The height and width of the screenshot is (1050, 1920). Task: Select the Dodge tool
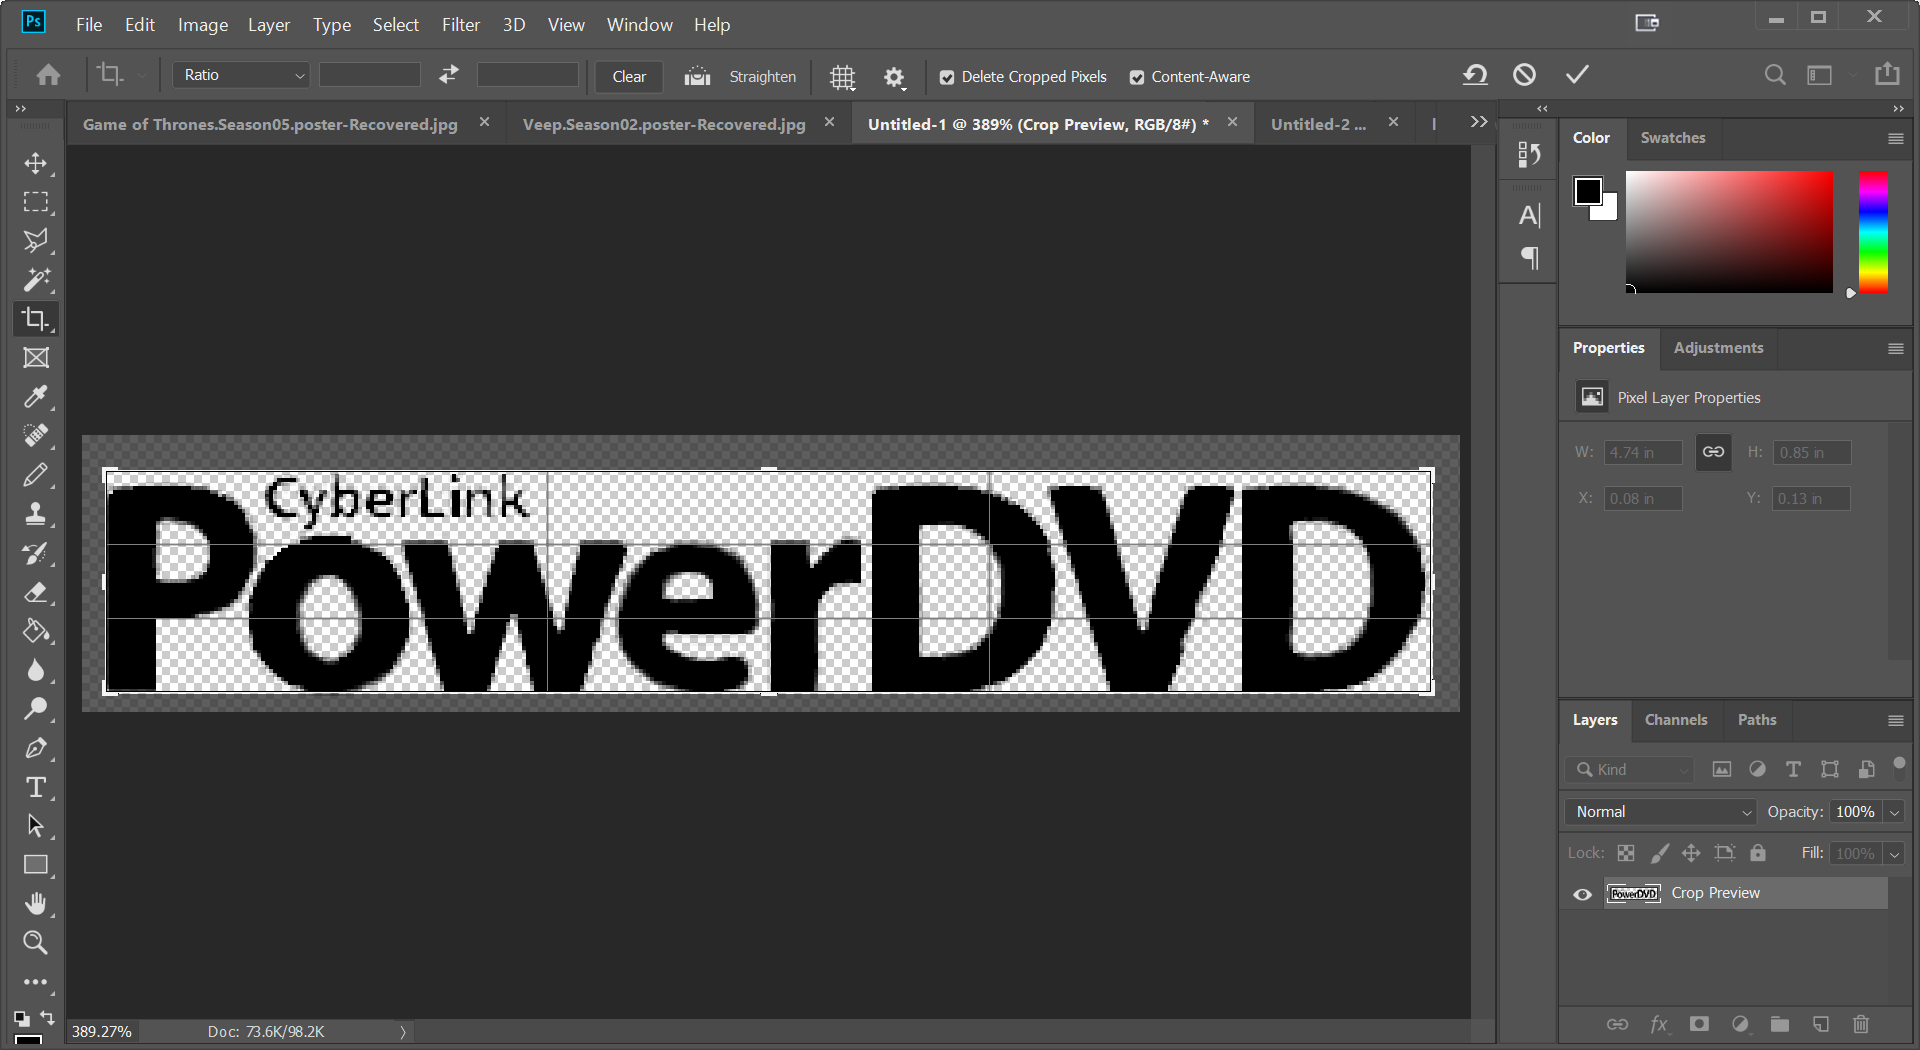click(x=36, y=709)
